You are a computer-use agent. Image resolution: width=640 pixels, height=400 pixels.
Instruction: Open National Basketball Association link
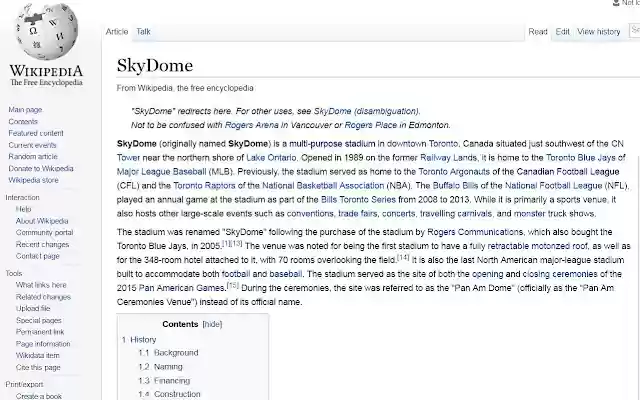[323, 185]
